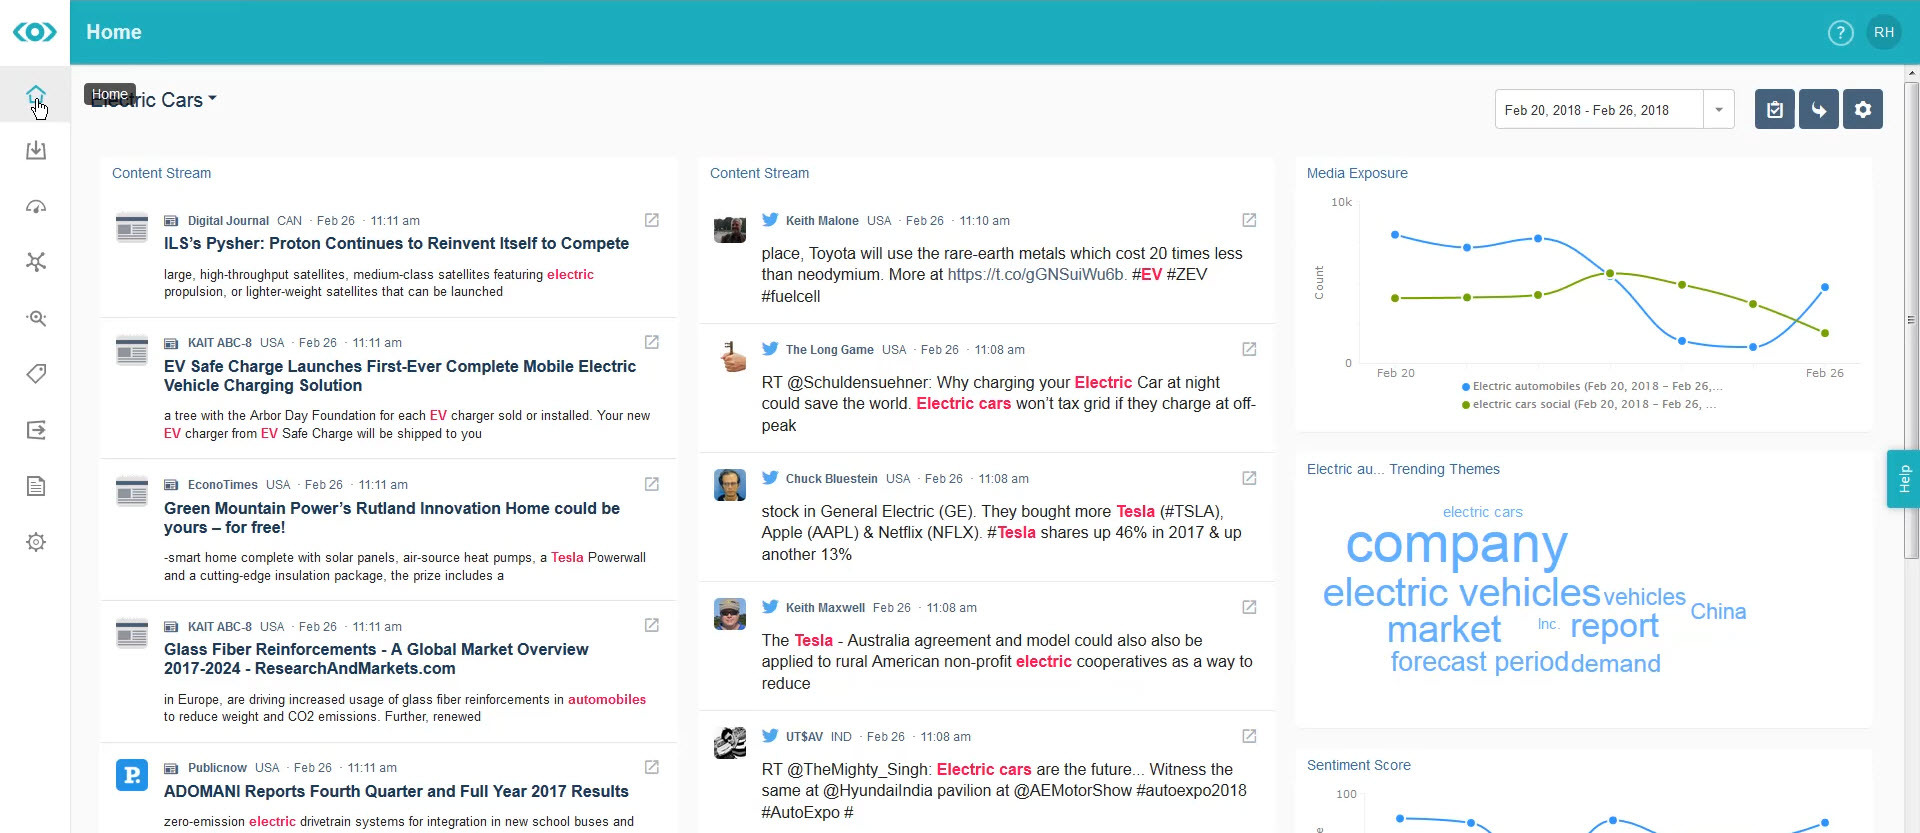1920x833 pixels.
Task: Click the share arrow button
Action: pyautogui.click(x=1818, y=109)
